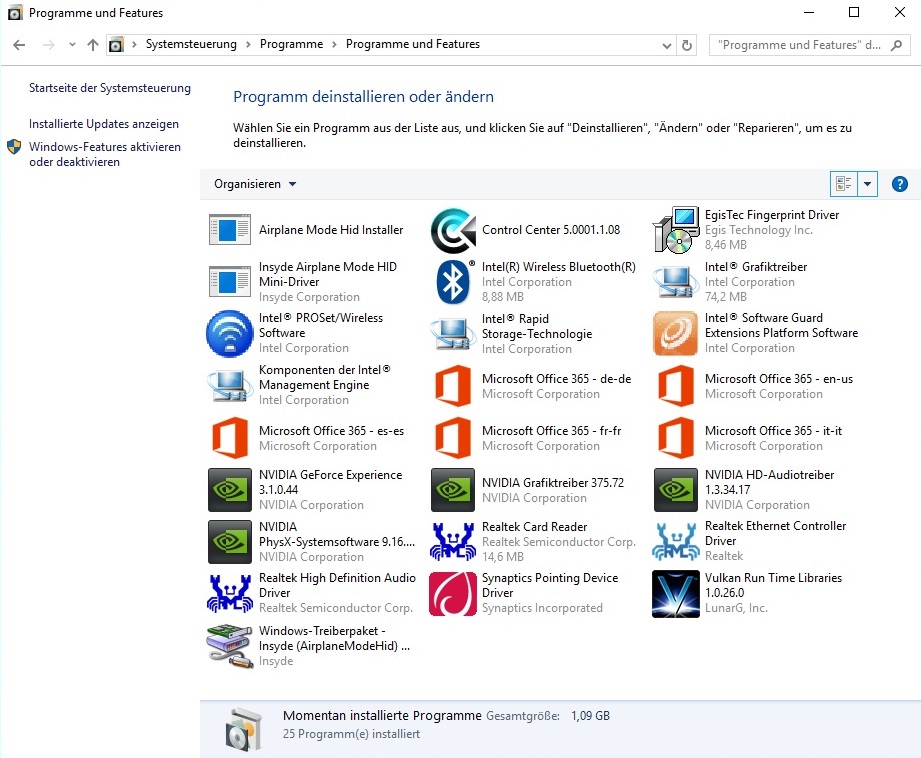Open the Organisieren dropdown menu
This screenshot has width=921, height=758.
[255, 184]
